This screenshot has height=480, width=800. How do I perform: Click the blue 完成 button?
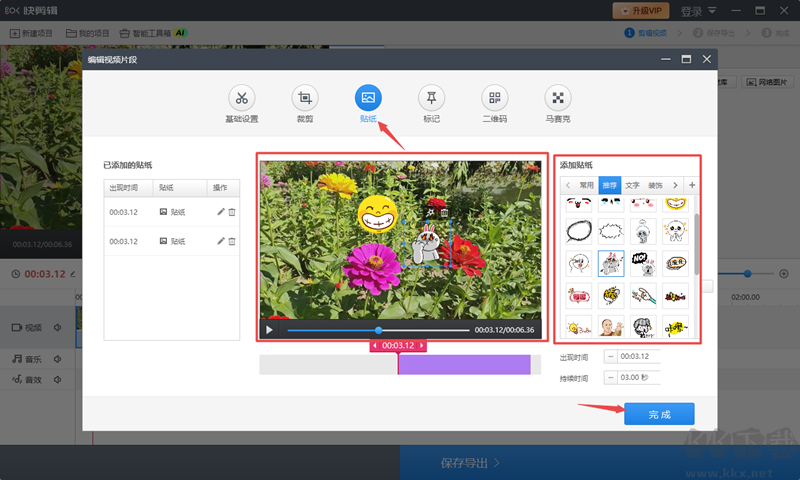coord(659,414)
